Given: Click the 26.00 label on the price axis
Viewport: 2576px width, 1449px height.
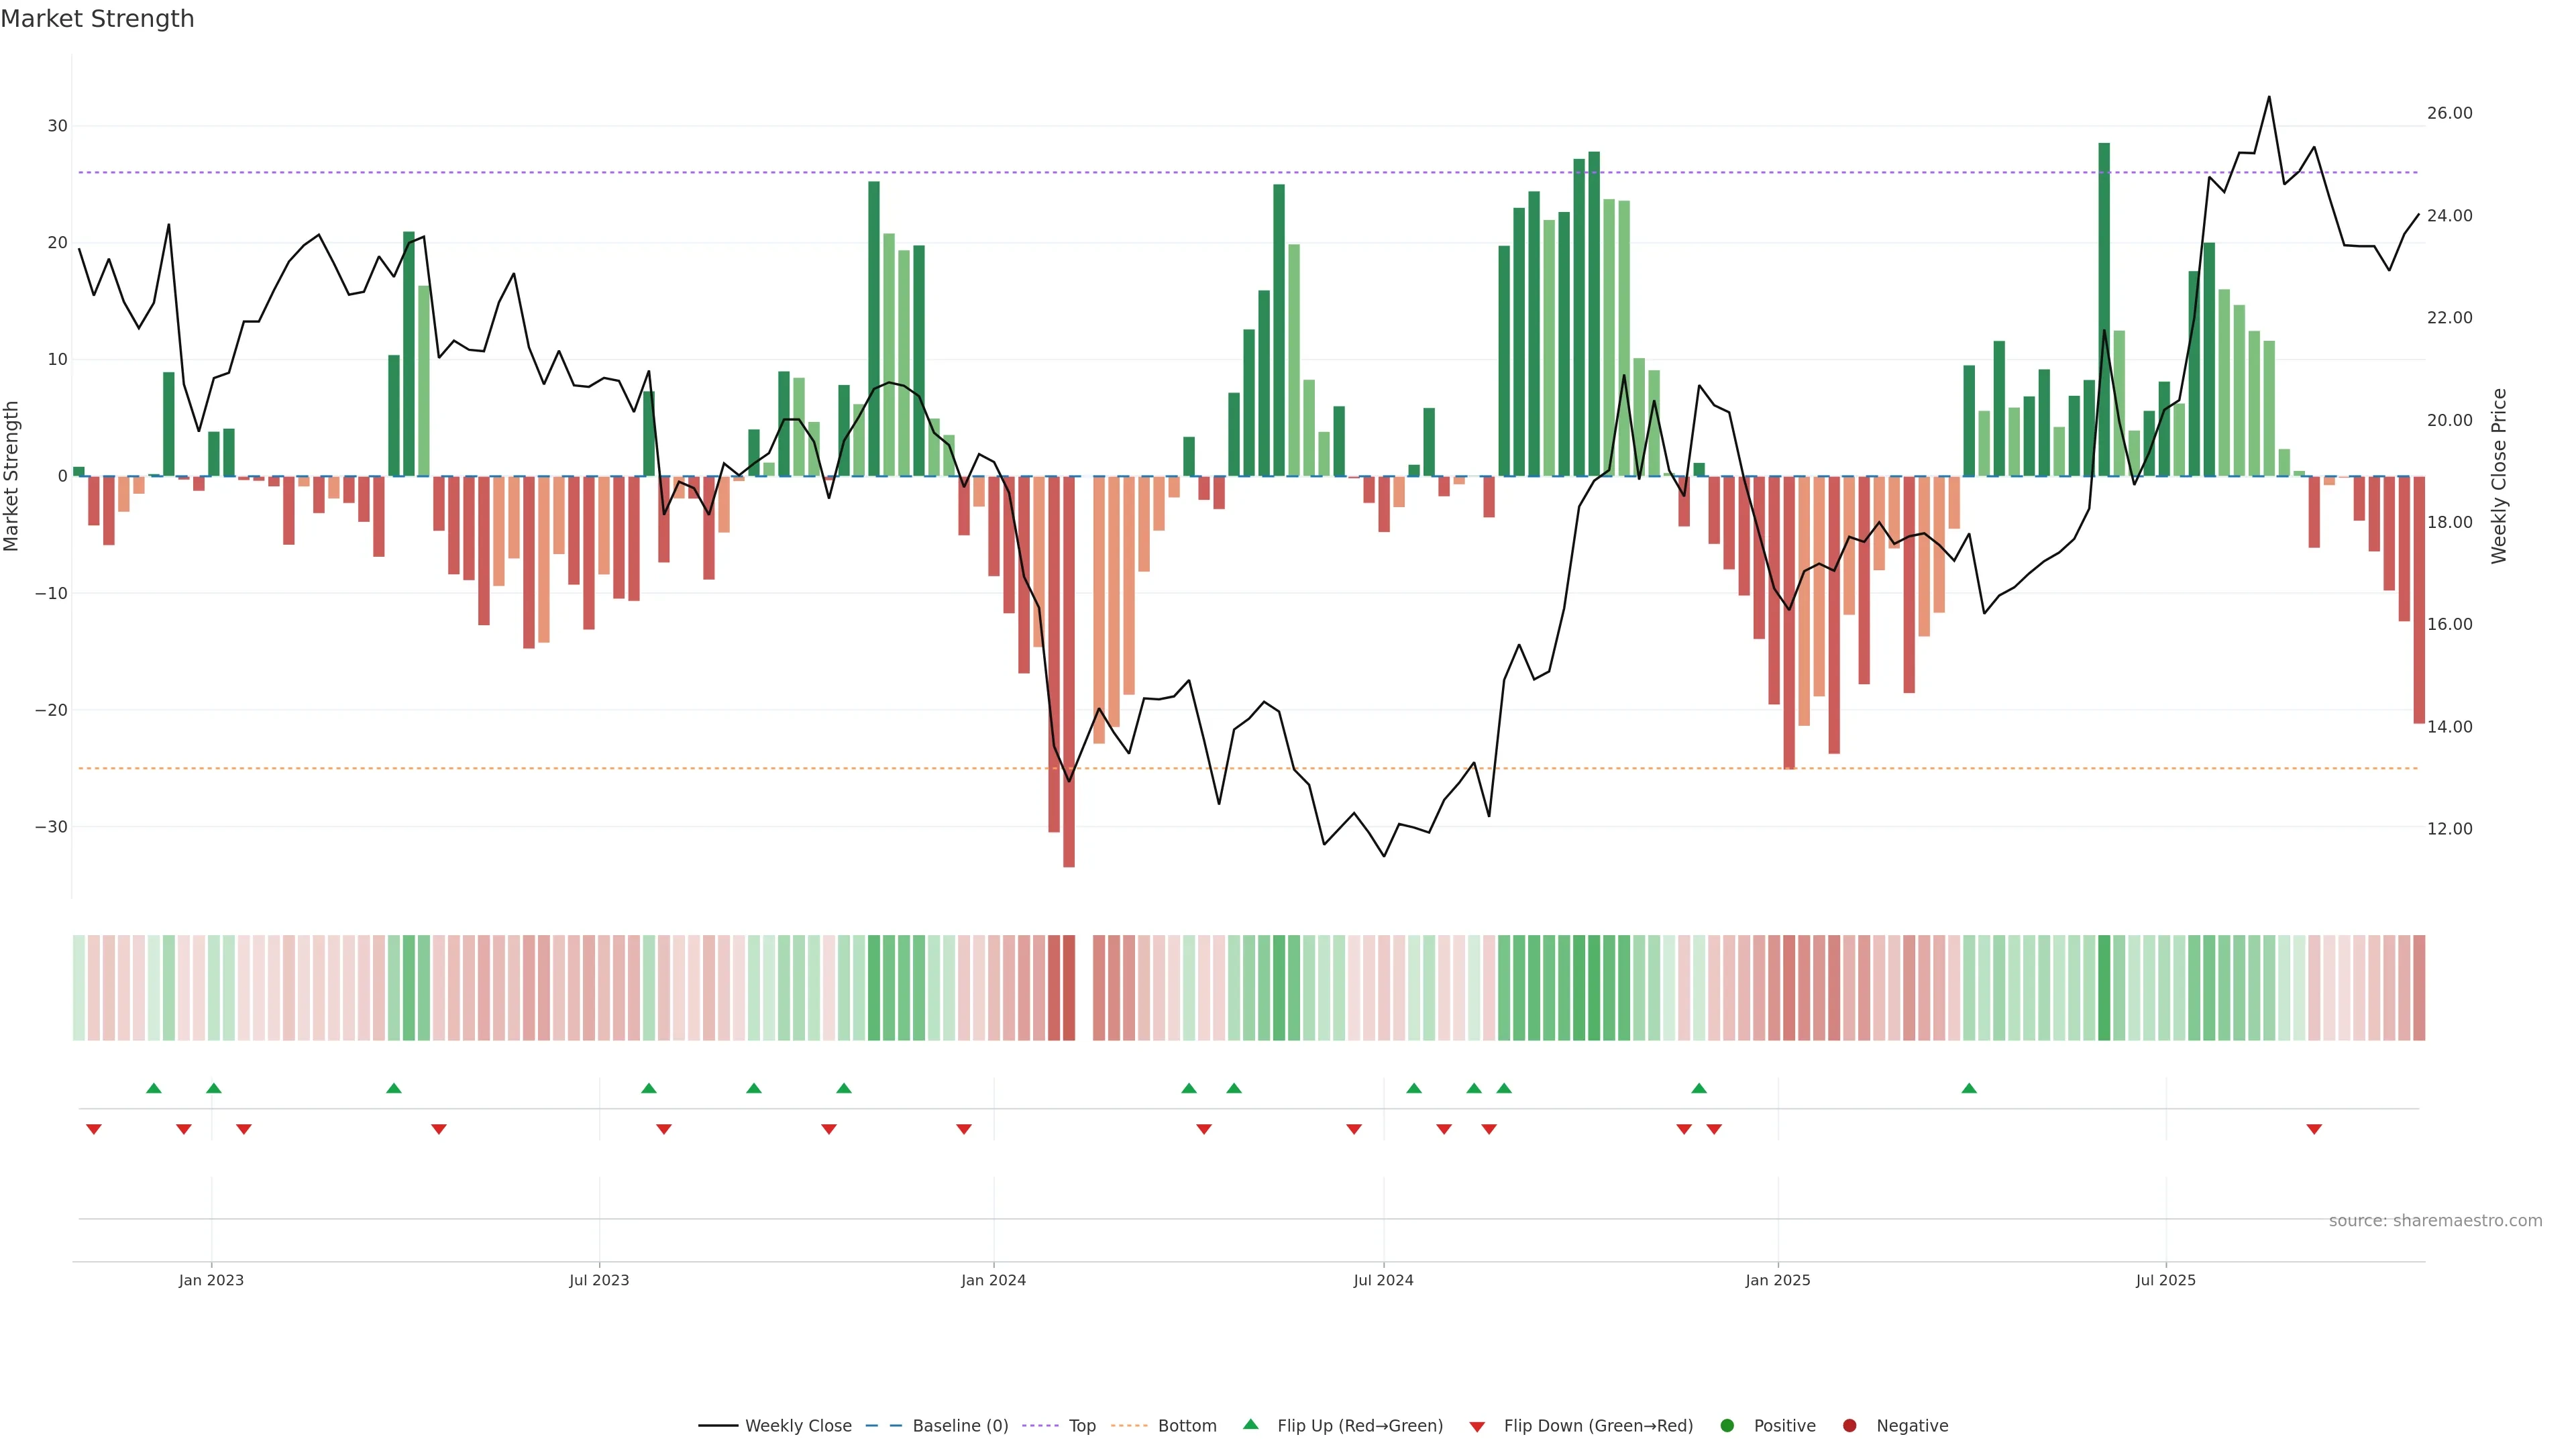Looking at the screenshot, I should [x=2449, y=113].
